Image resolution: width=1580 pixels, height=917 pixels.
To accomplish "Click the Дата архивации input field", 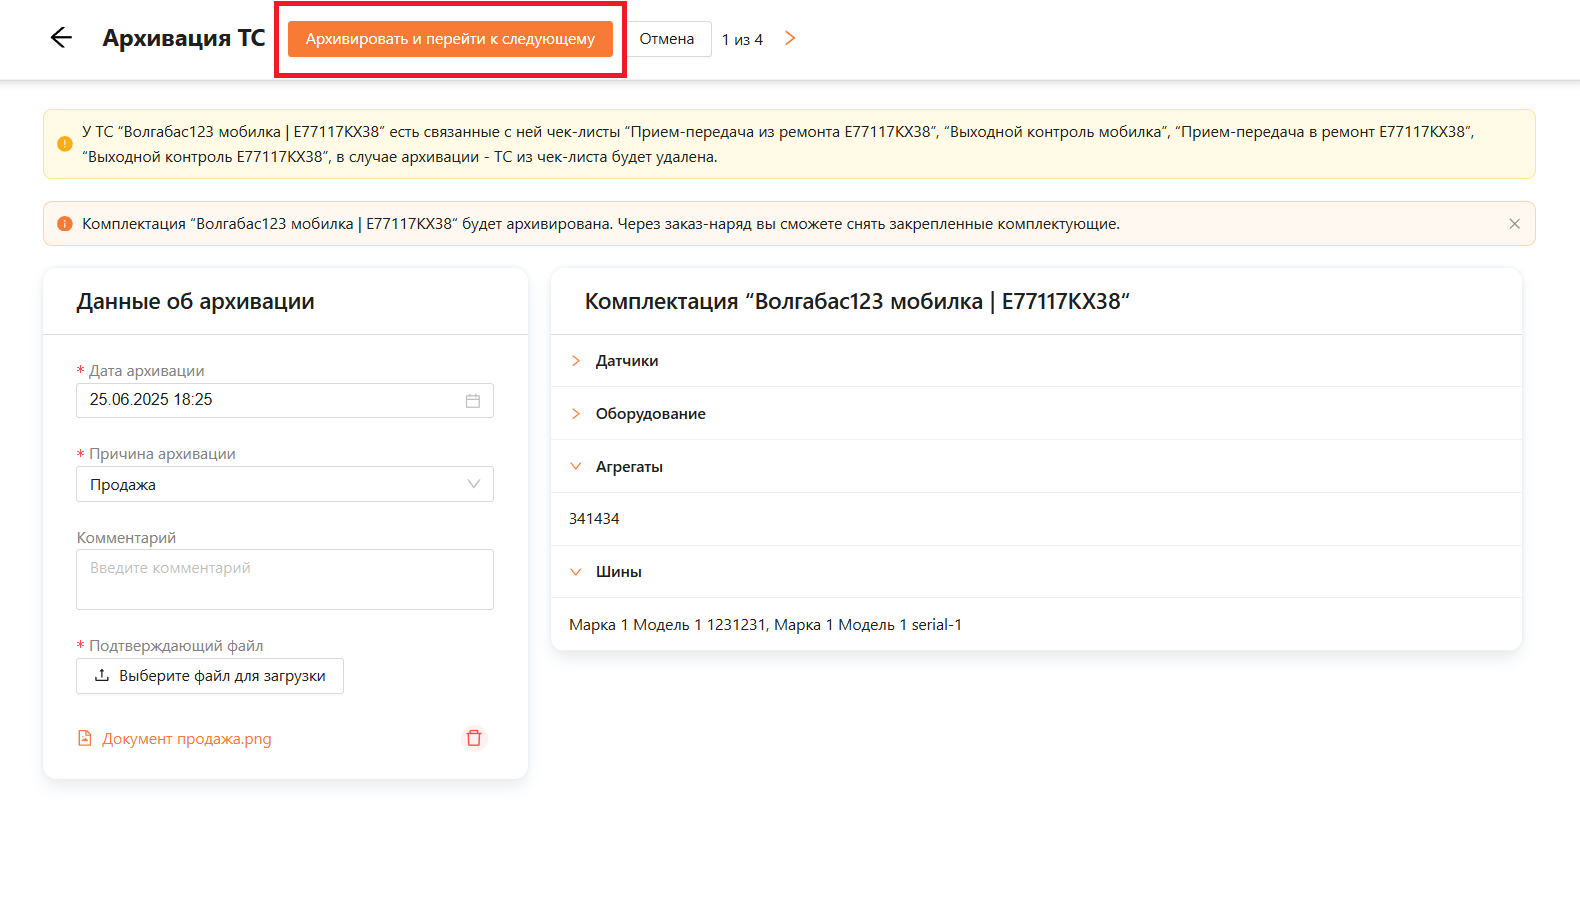I will tap(270, 400).
